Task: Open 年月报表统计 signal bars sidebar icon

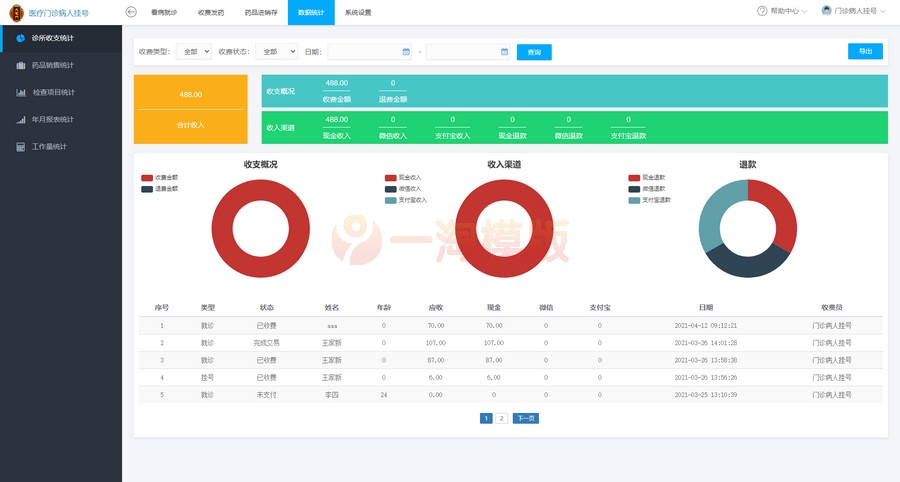Action: coord(21,119)
